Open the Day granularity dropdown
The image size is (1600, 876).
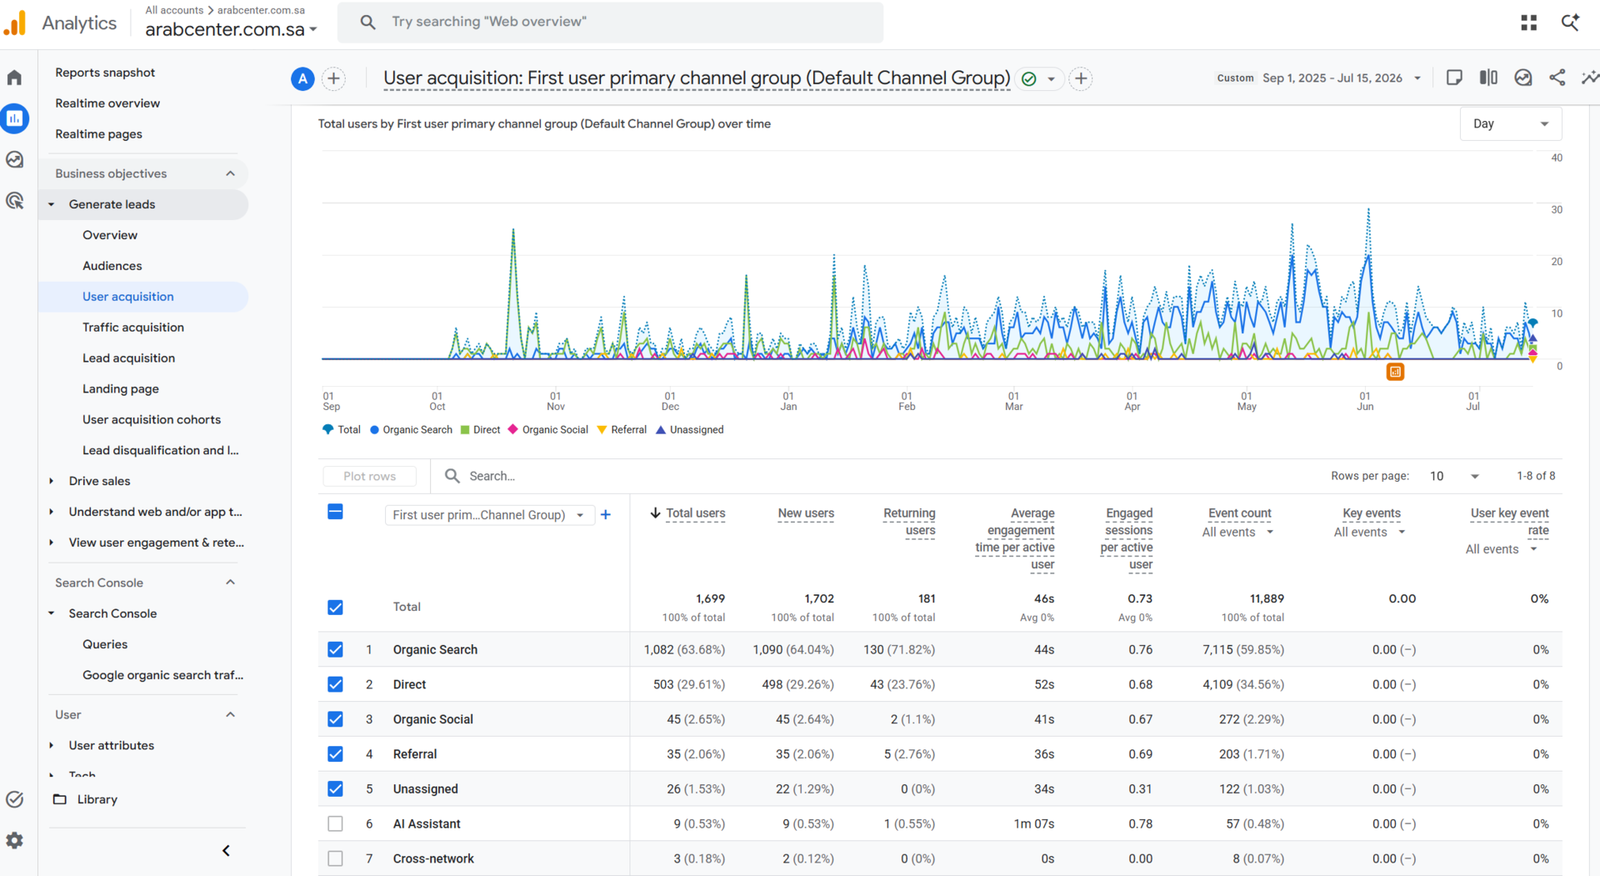click(1510, 124)
